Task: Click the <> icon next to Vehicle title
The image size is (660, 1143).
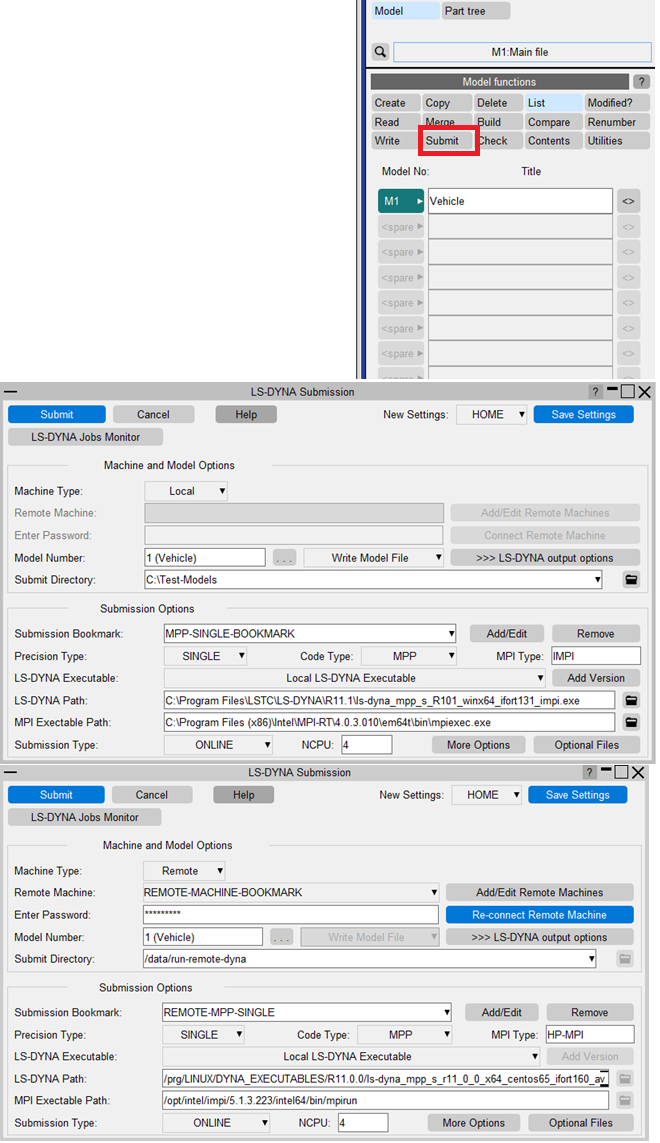Action: click(x=628, y=201)
